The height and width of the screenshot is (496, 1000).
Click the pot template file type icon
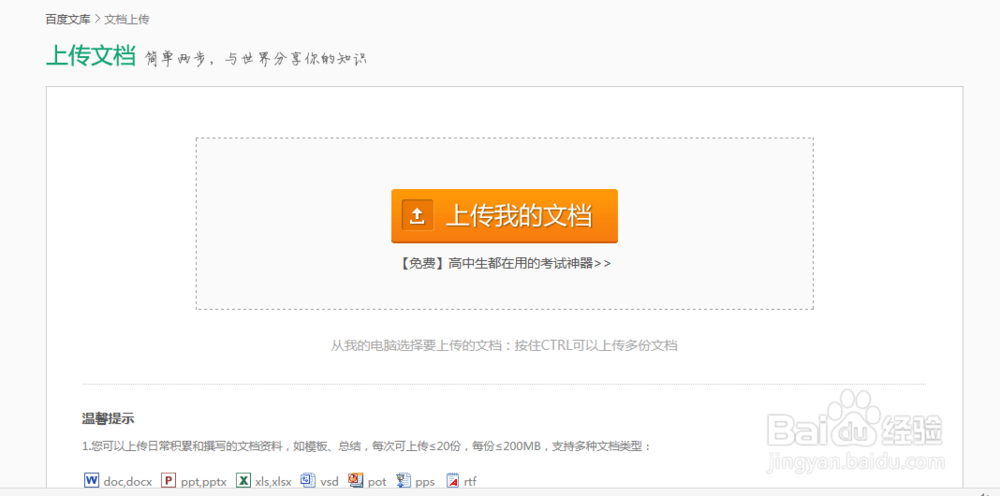tap(356, 480)
